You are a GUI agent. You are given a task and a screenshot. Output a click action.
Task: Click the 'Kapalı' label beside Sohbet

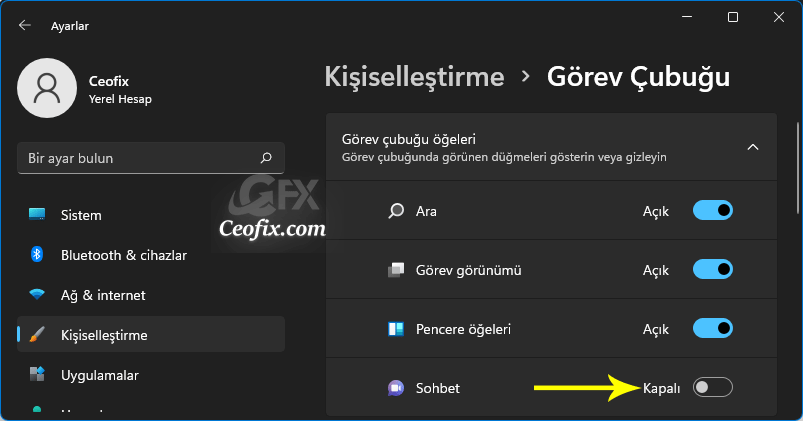click(662, 389)
